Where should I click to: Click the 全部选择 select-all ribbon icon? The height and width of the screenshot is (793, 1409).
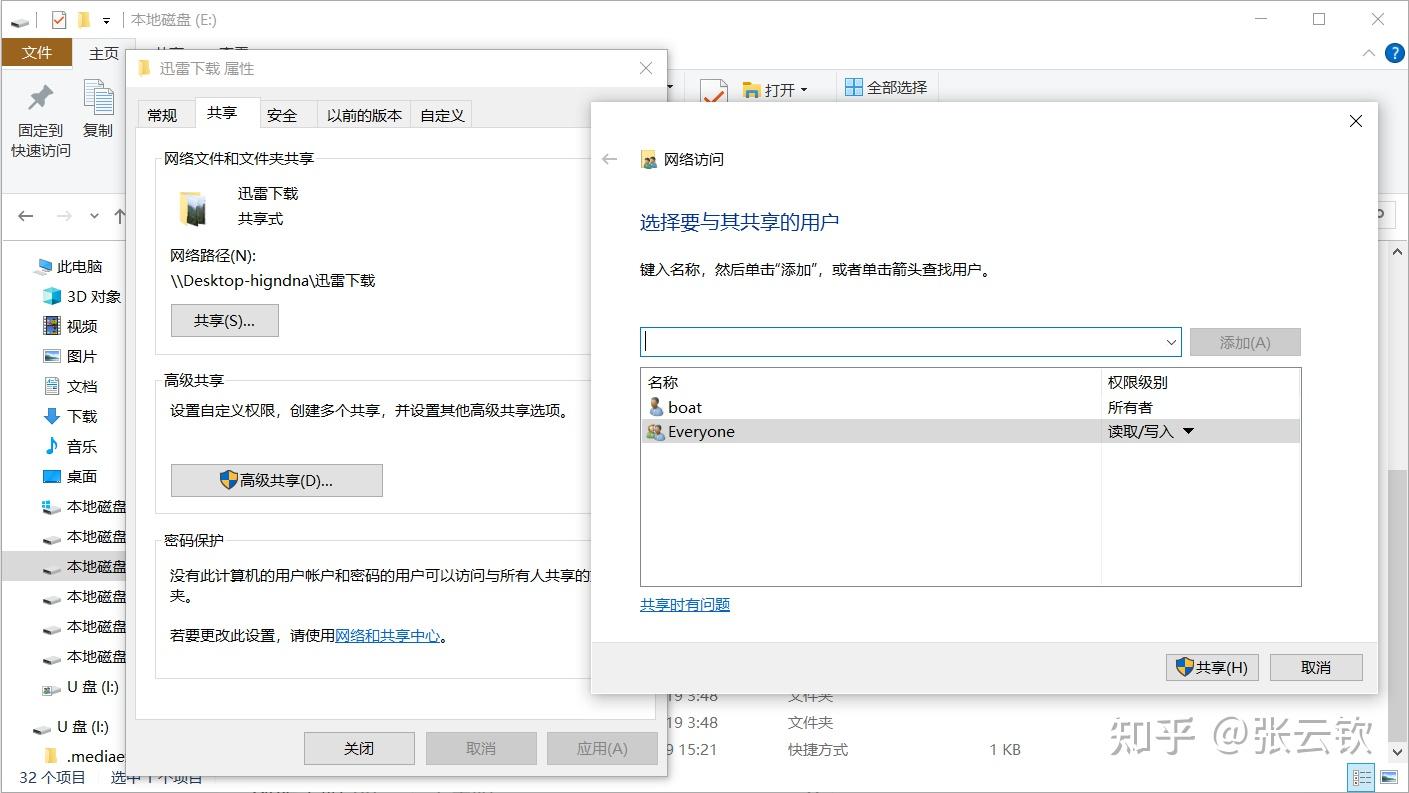(855, 89)
